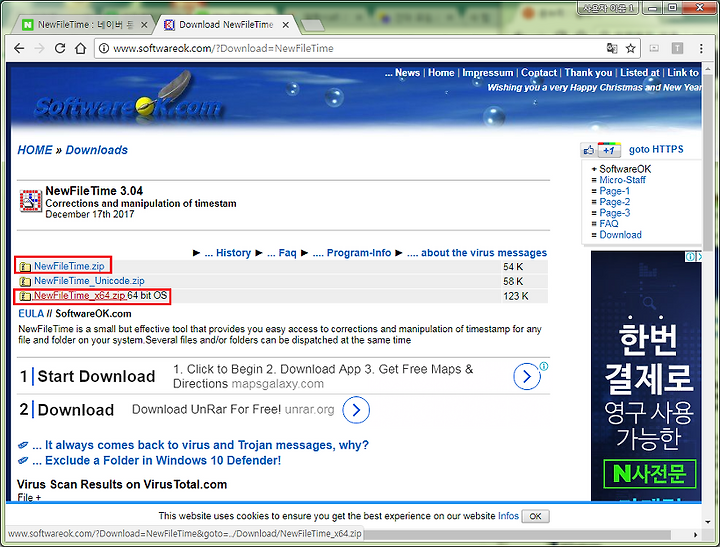The height and width of the screenshot is (547, 720).
Task: Click the ad info icon on sidebar banner
Action: pyautogui.click(x=689, y=257)
